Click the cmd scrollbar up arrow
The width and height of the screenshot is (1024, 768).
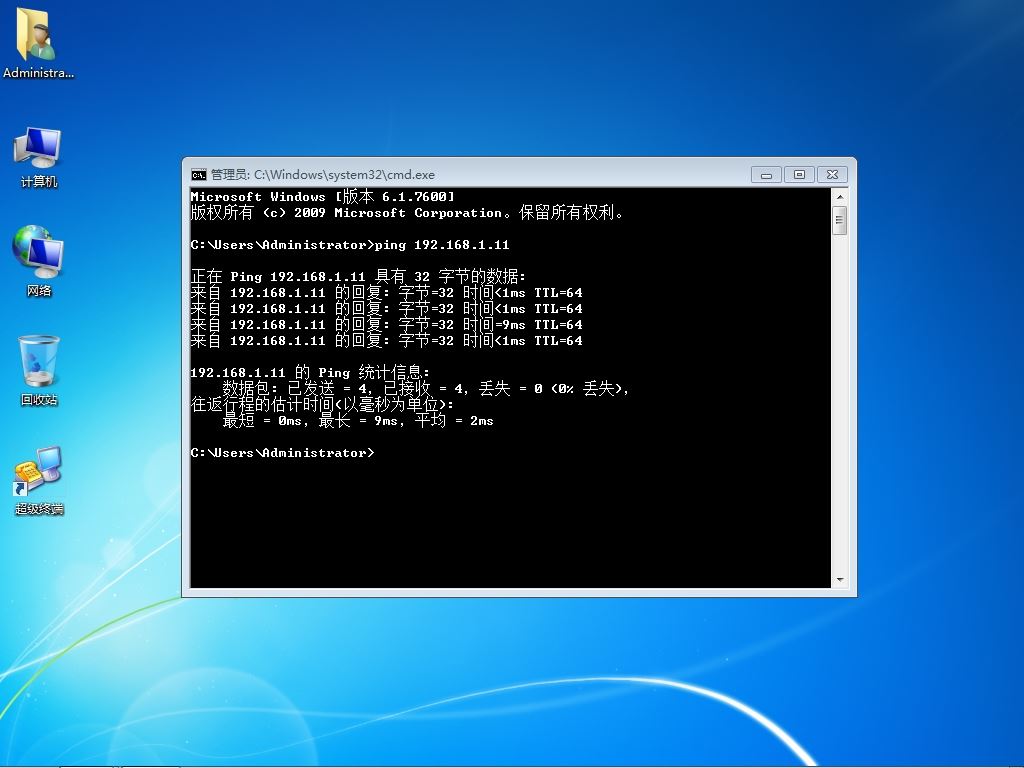[x=840, y=197]
